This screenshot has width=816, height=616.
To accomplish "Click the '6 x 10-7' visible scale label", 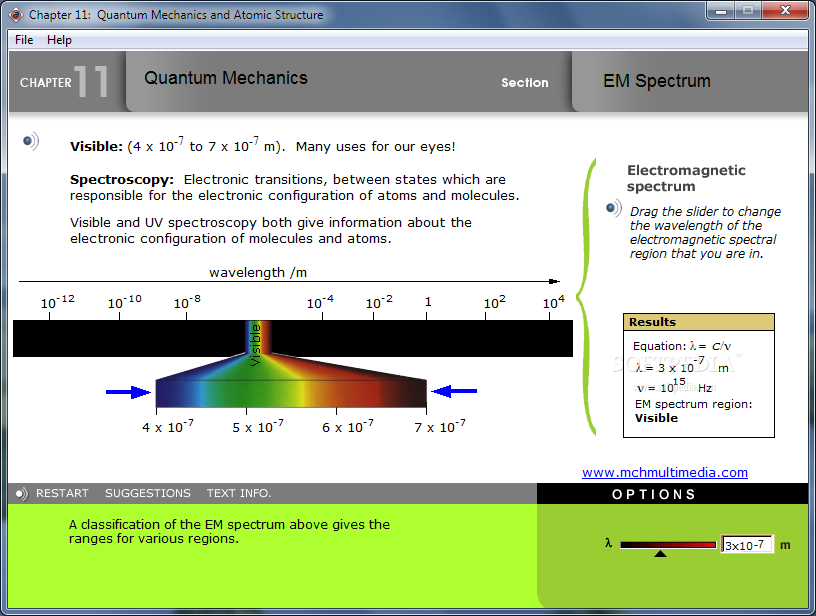I will [x=348, y=427].
